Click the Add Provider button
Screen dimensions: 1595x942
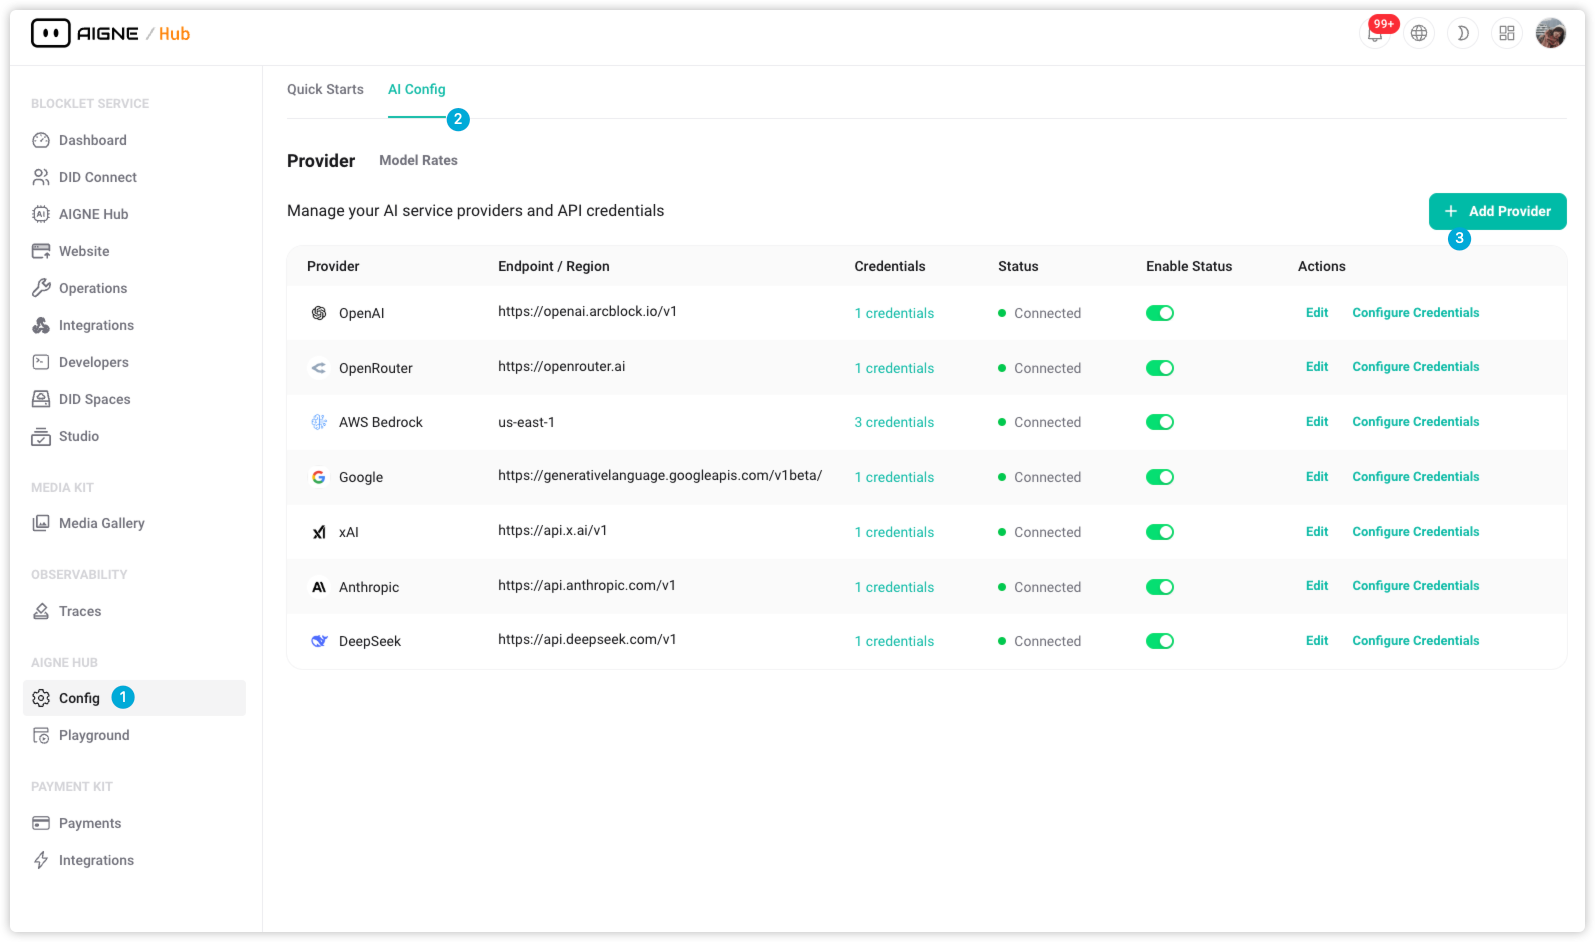(x=1497, y=212)
